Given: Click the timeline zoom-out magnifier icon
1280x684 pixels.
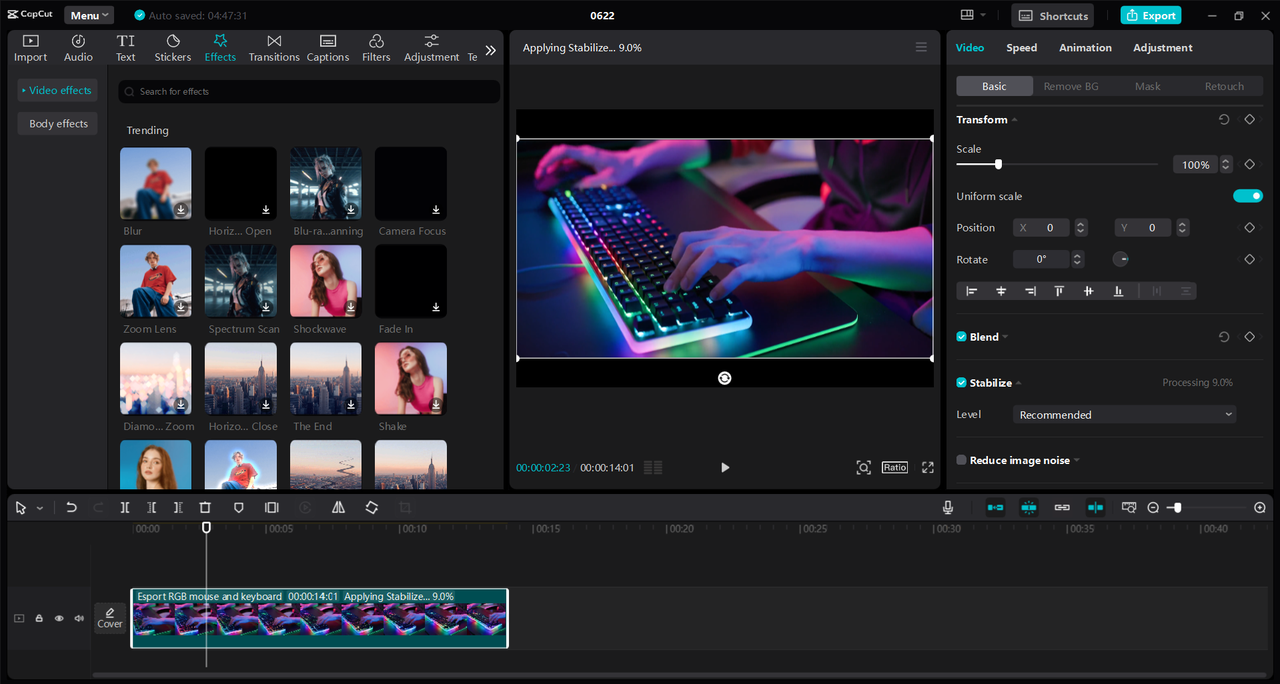Looking at the screenshot, I should (1153, 508).
